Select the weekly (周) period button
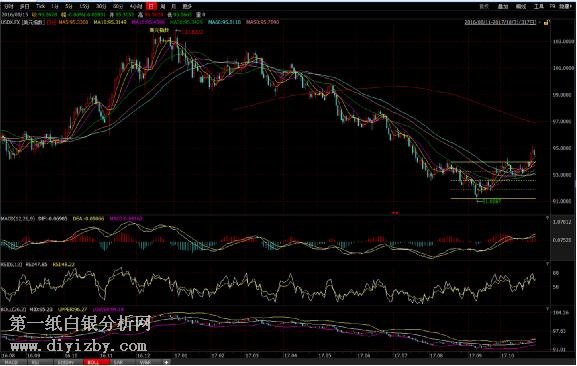This screenshot has height=366, width=577. (163, 7)
